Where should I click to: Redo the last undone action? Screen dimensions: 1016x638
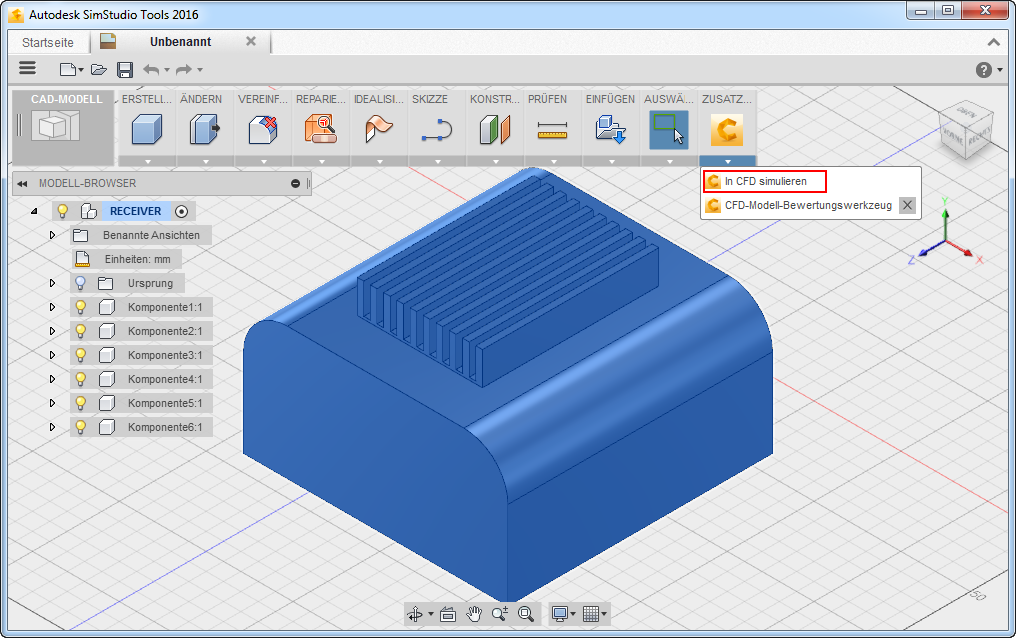pyautogui.click(x=184, y=69)
